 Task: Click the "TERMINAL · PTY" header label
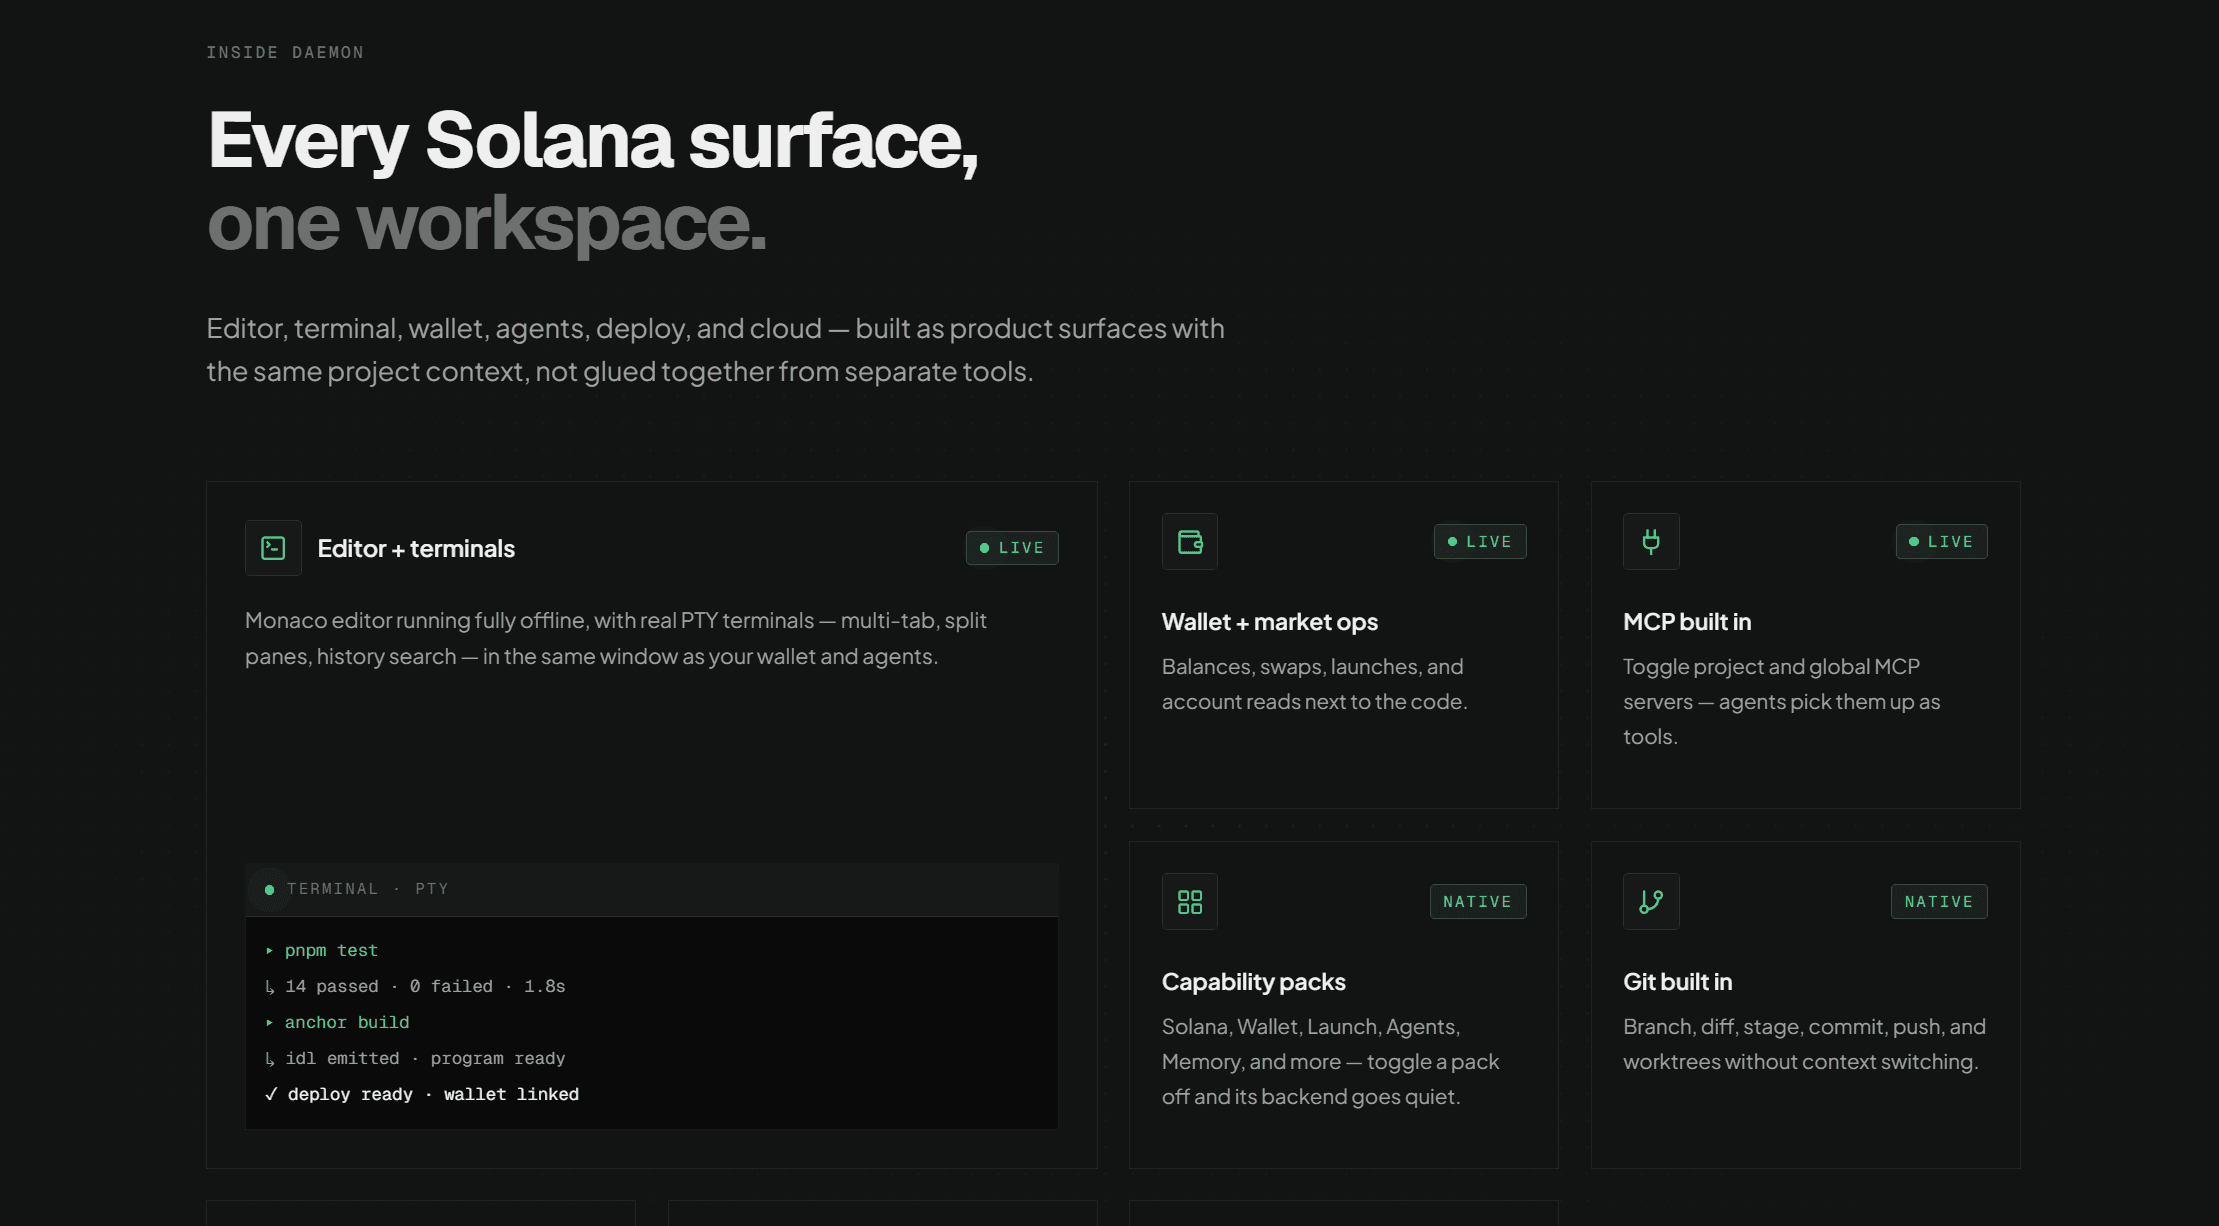click(367, 890)
